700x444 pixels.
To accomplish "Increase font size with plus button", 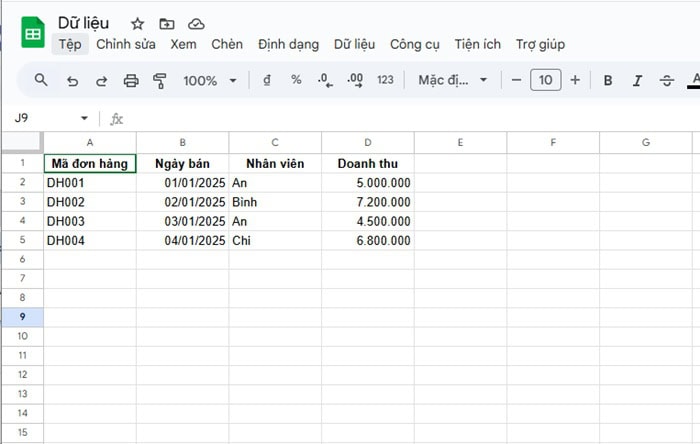I will click(x=575, y=80).
